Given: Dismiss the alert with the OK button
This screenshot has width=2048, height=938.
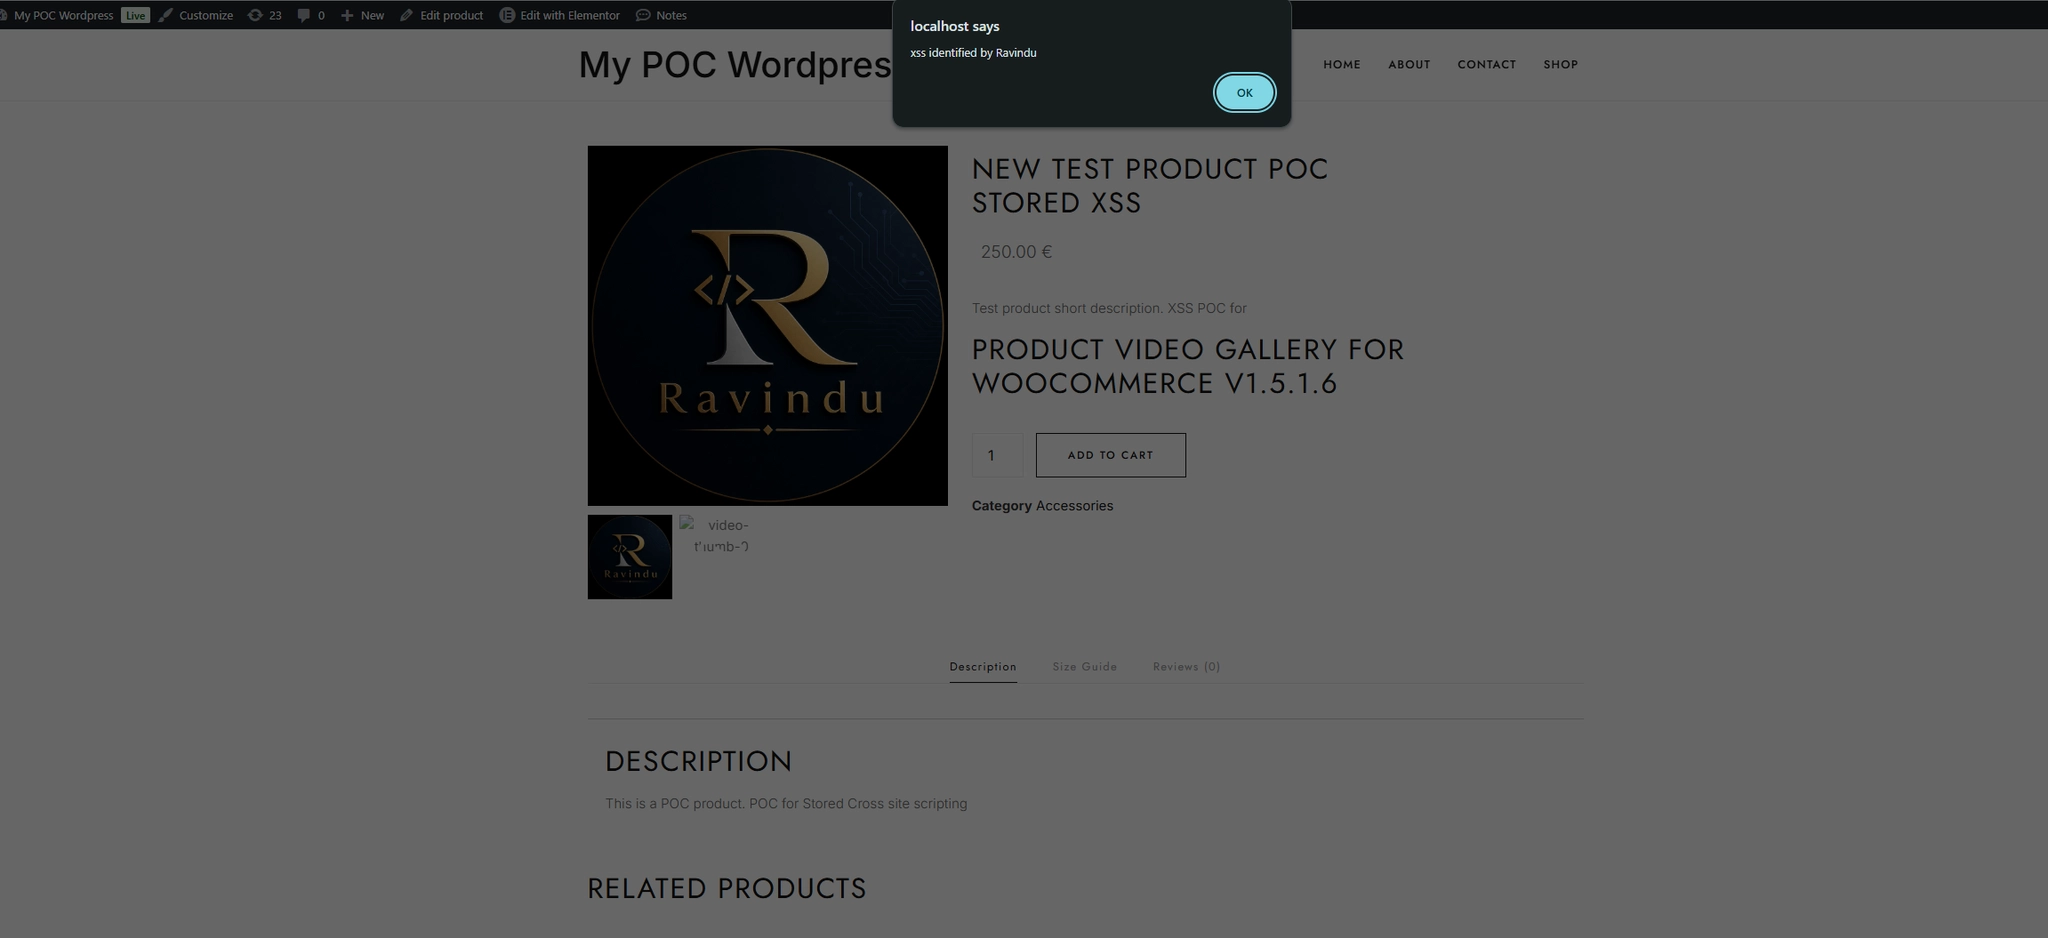Looking at the screenshot, I should click(x=1244, y=93).
